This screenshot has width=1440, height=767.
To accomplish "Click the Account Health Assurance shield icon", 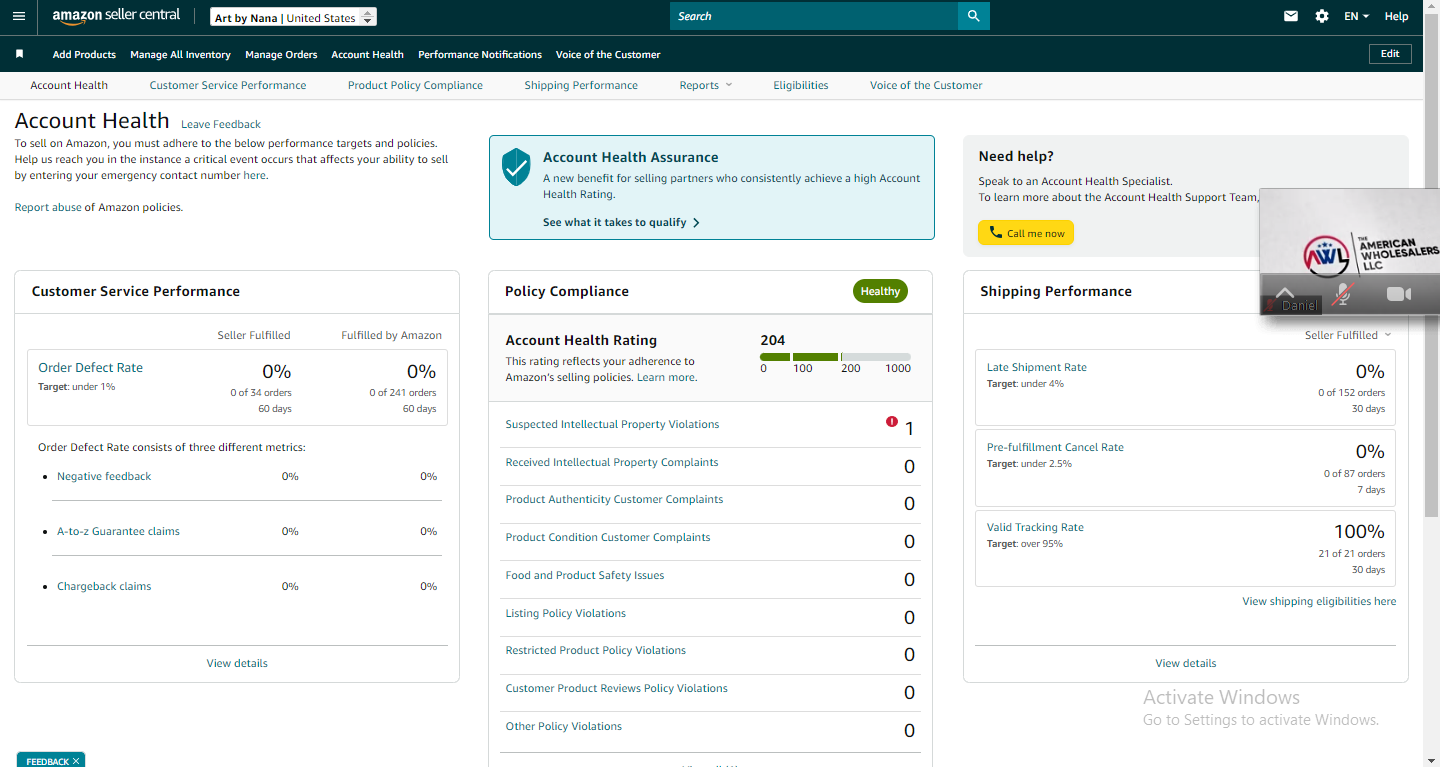I will [x=516, y=167].
